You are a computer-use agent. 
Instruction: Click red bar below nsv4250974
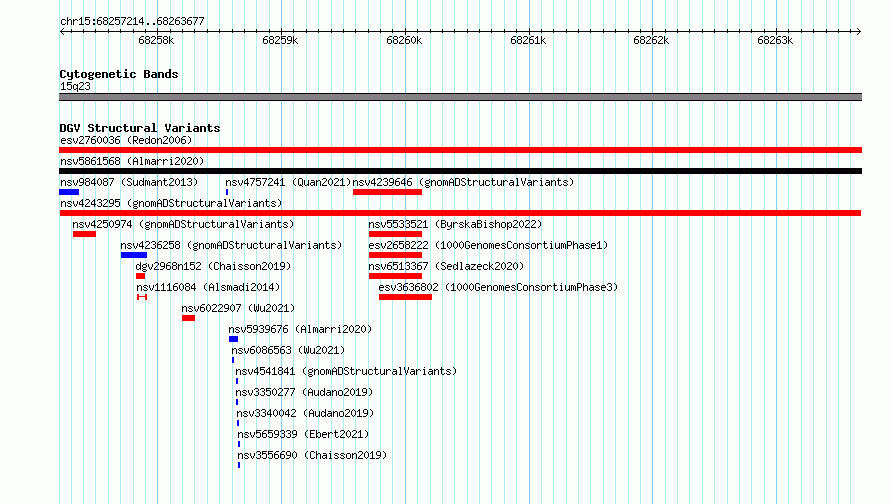click(x=84, y=234)
